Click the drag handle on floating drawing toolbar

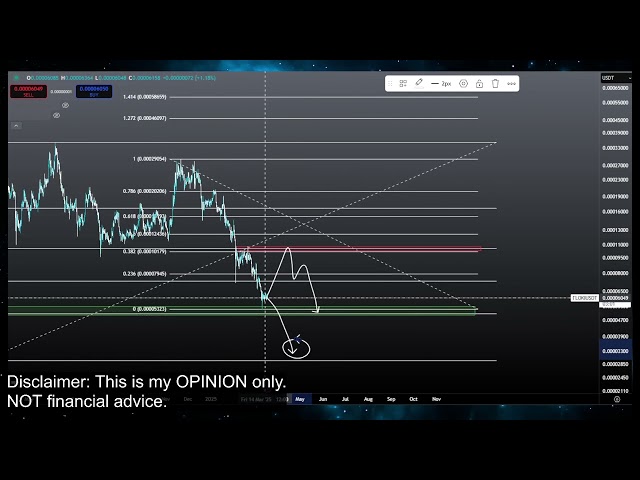[390, 84]
